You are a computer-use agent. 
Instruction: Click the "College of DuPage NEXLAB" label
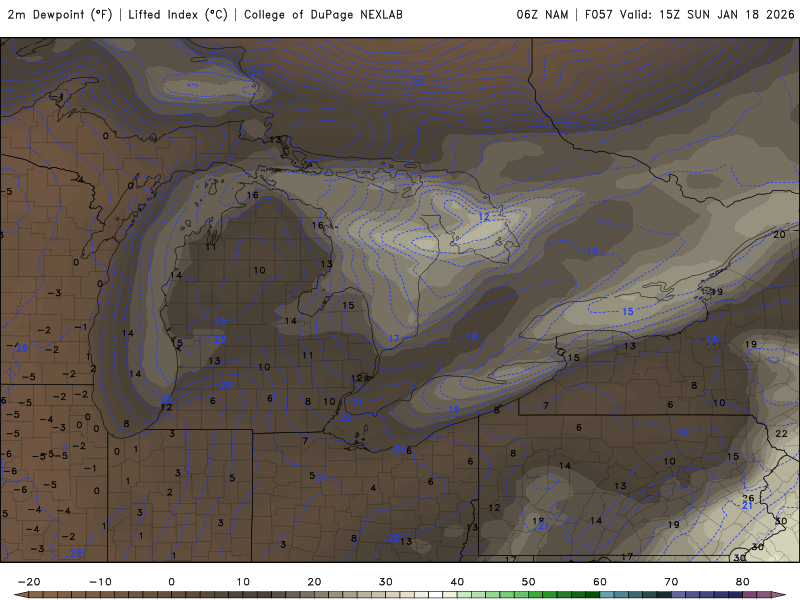(x=323, y=15)
